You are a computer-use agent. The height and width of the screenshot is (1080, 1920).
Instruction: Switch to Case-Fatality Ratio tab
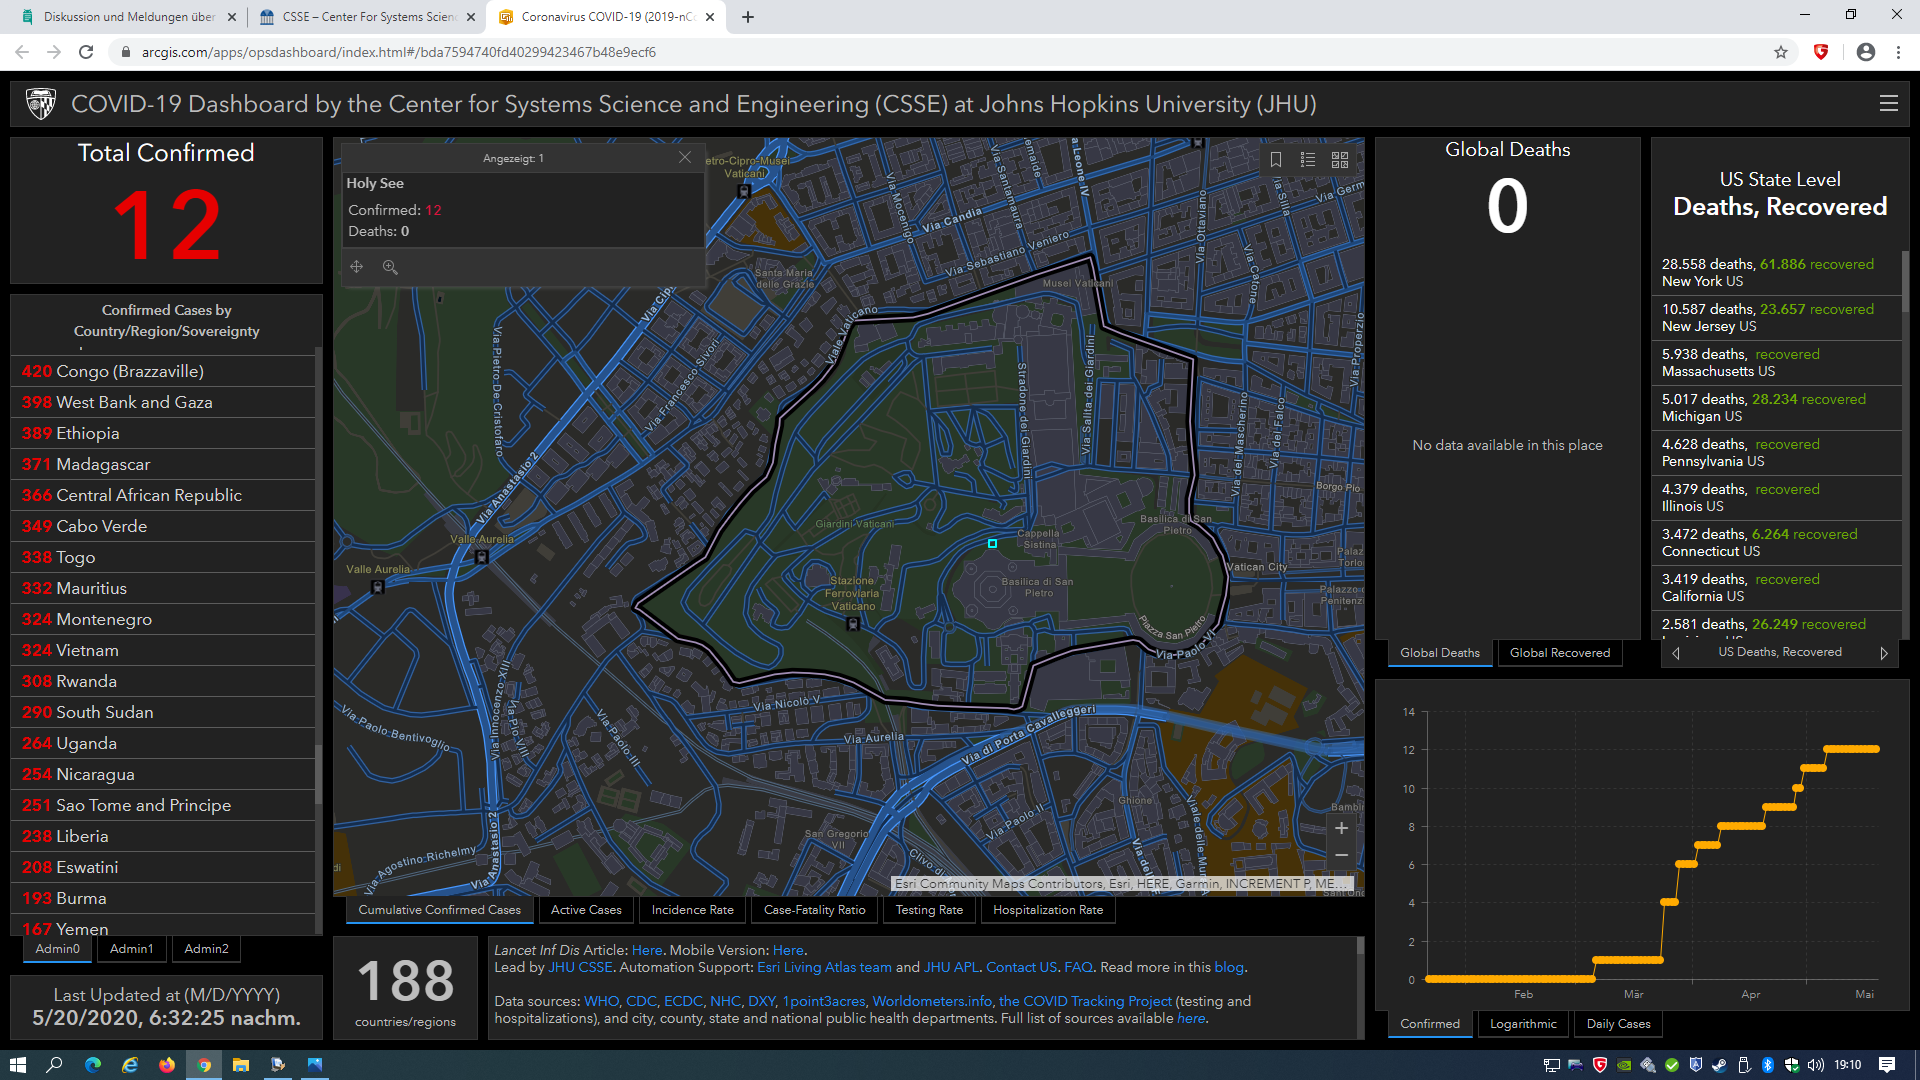point(814,910)
